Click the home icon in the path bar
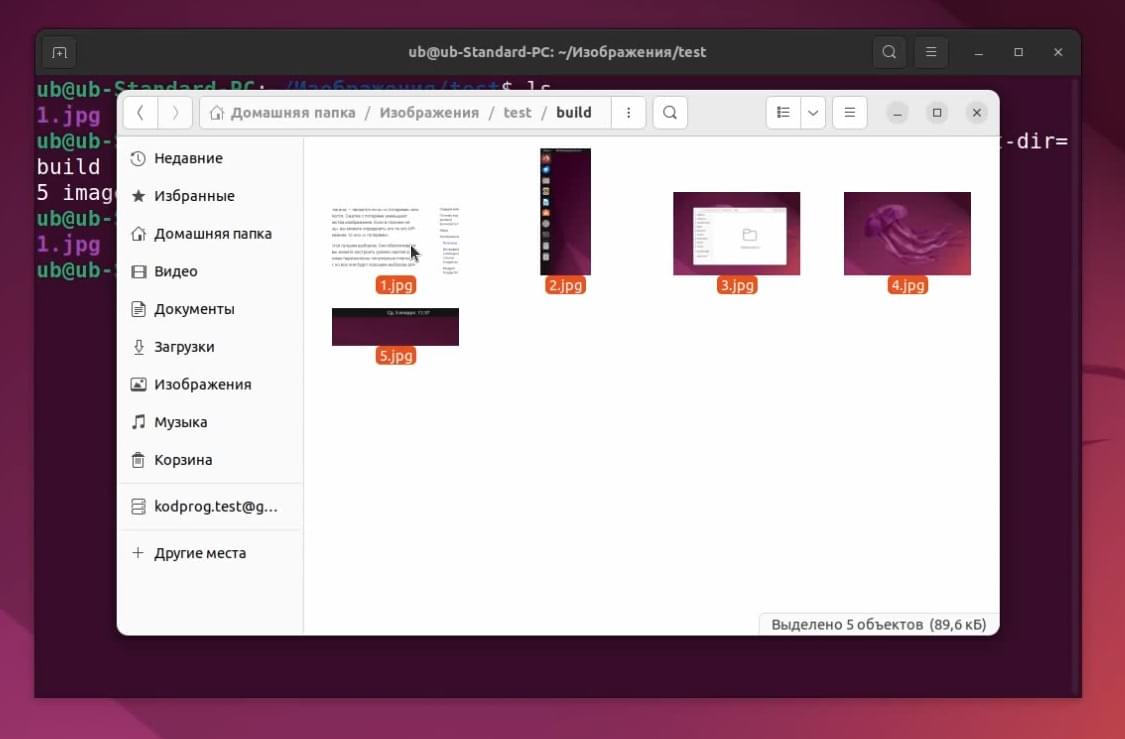Viewport: 1125px width, 739px height. (x=217, y=113)
